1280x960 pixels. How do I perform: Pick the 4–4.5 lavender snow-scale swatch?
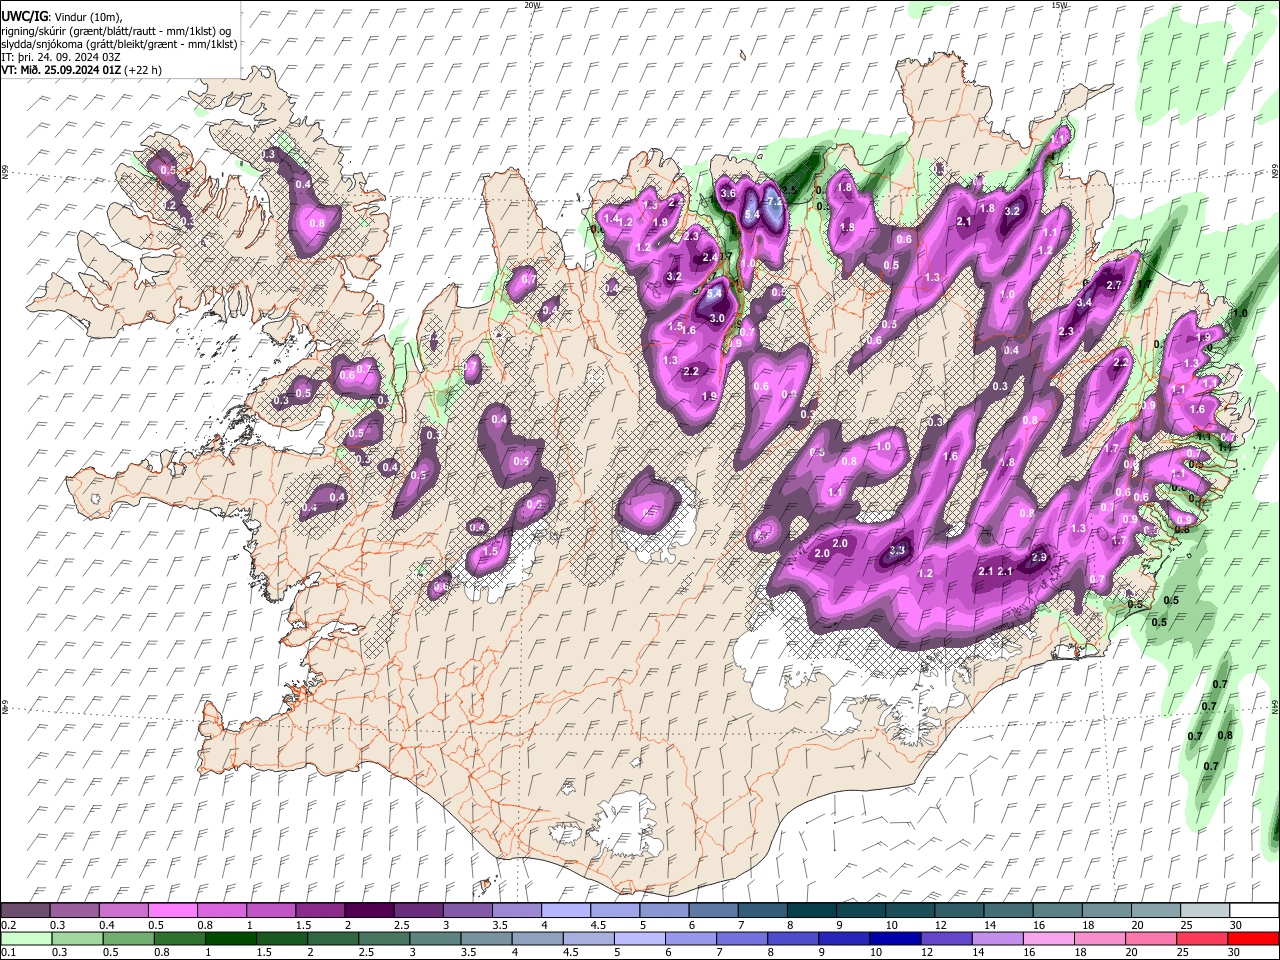pos(566,911)
